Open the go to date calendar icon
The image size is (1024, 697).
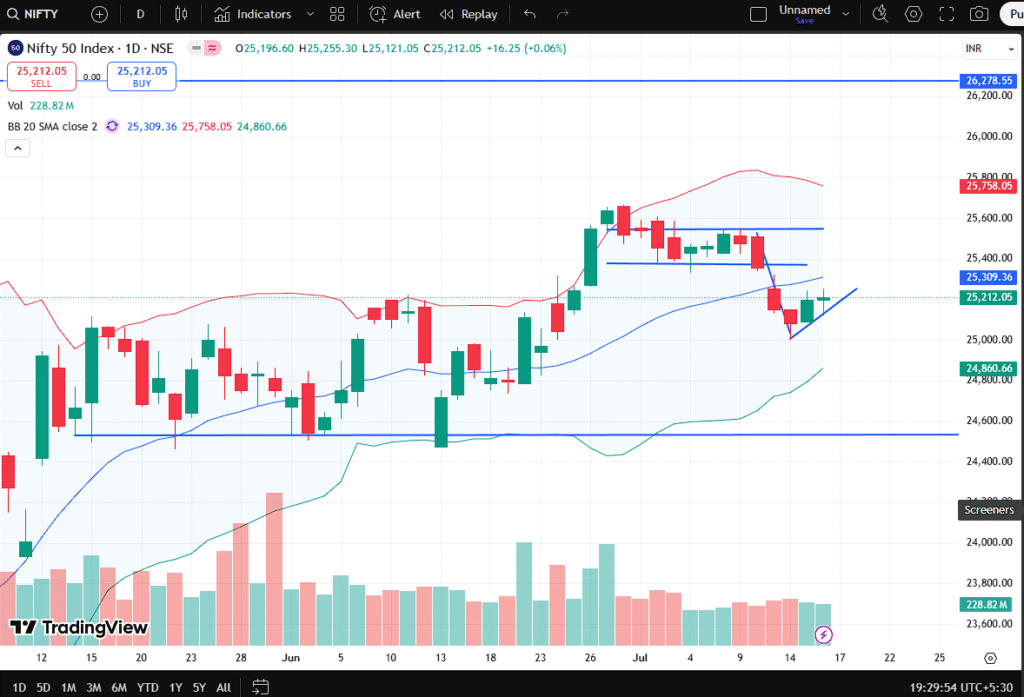pos(261,687)
